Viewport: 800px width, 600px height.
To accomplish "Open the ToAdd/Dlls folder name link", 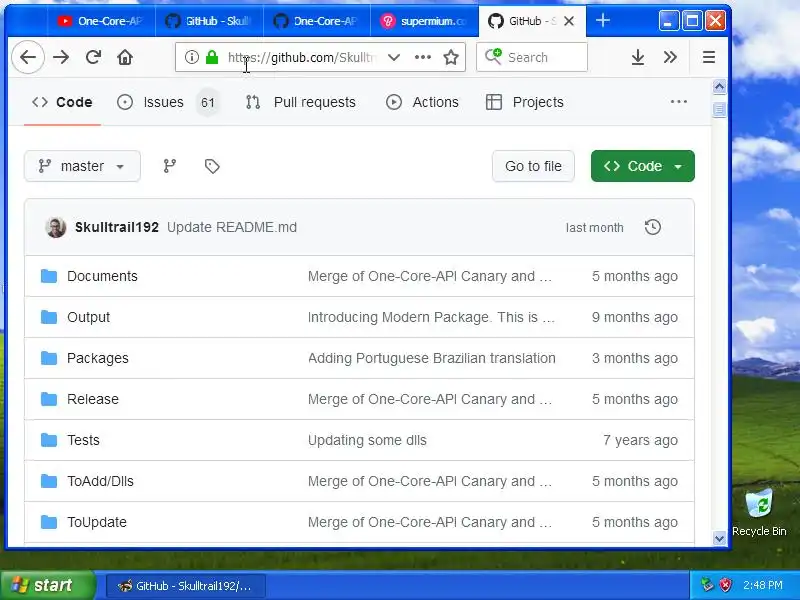I will (x=100, y=481).
